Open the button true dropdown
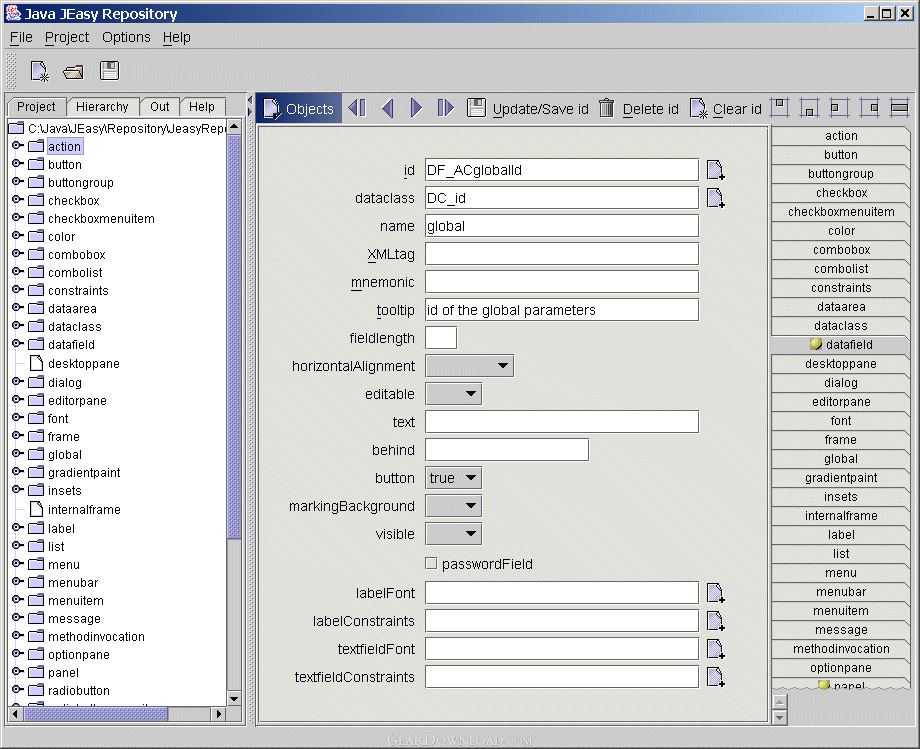 tap(454, 478)
